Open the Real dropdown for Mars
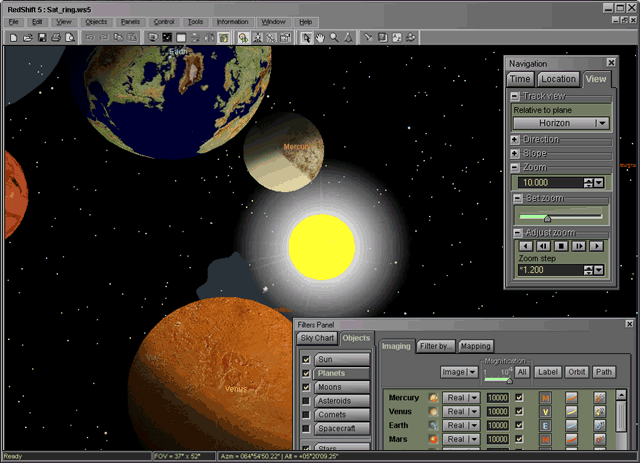The width and height of the screenshot is (640, 463). point(472,439)
